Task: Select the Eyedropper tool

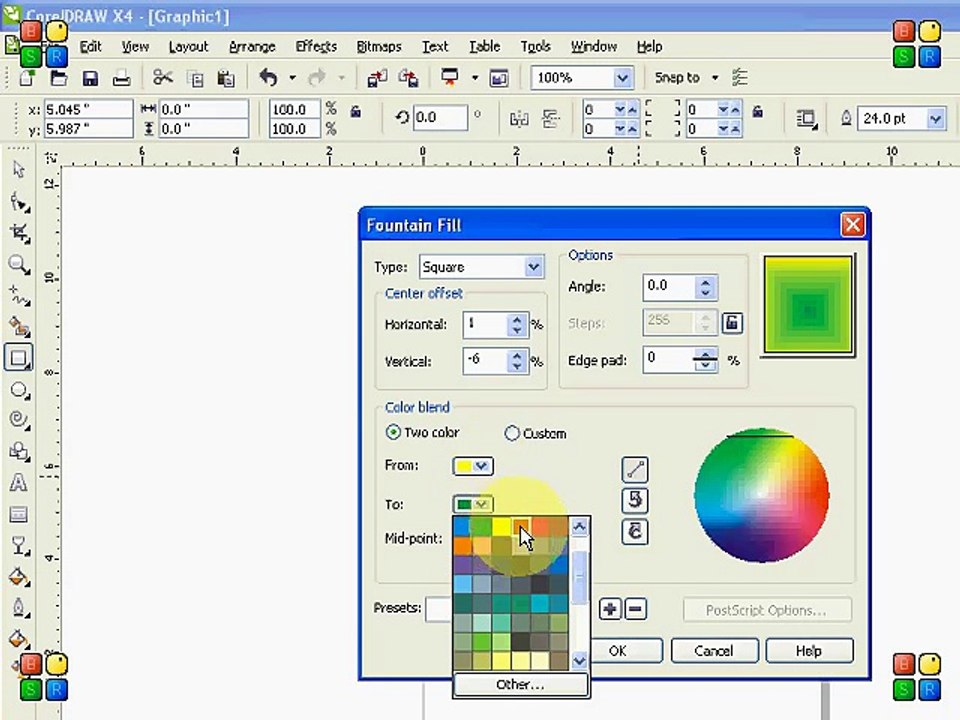Action: [x=19, y=577]
